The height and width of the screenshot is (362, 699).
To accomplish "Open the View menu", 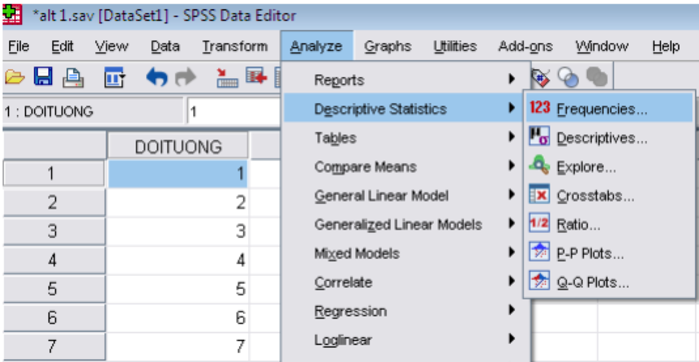I will [111, 46].
